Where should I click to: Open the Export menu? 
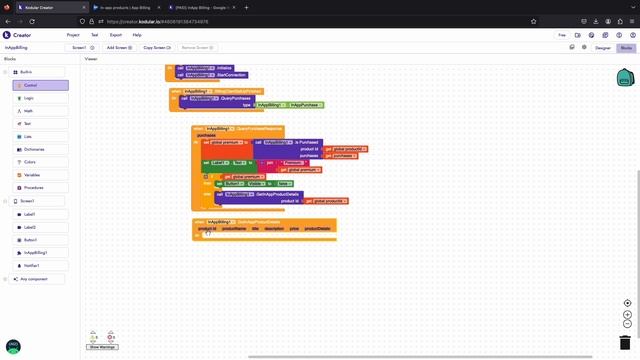(x=116, y=35)
